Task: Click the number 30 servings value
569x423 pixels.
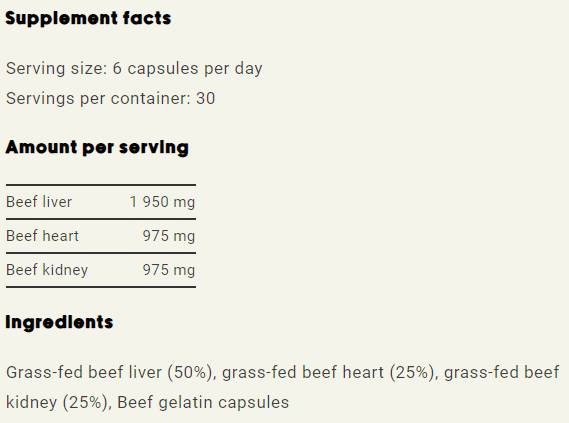Action: click(x=206, y=98)
